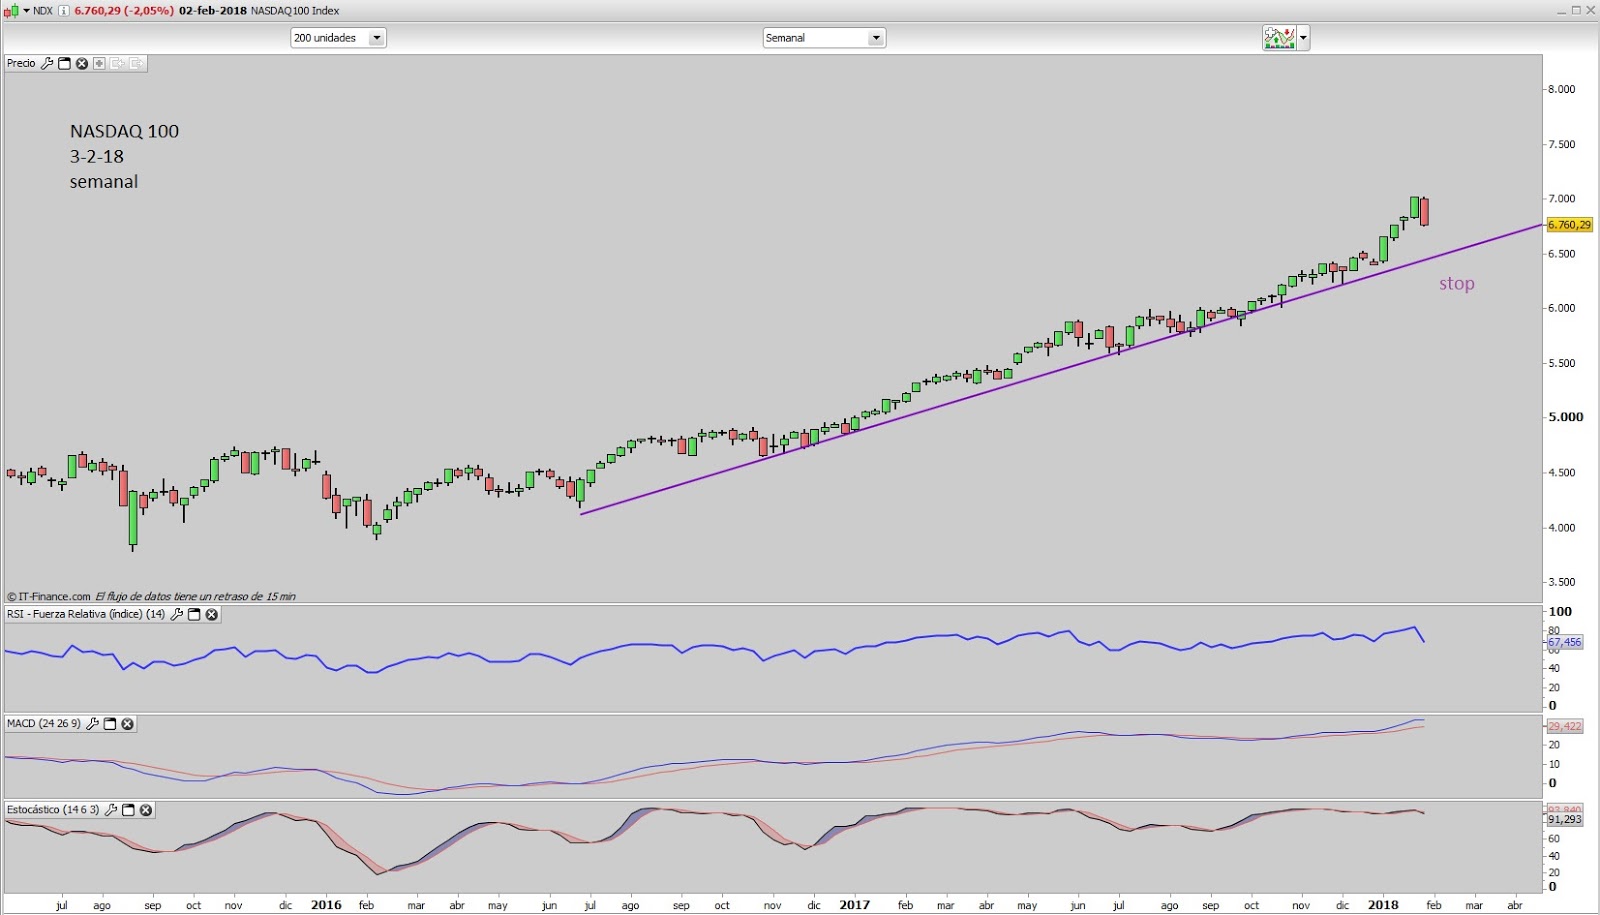Click the IT-Finance.com copyright text
The width and height of the screenshot is (1600, 915).
(x=49, y=597)
